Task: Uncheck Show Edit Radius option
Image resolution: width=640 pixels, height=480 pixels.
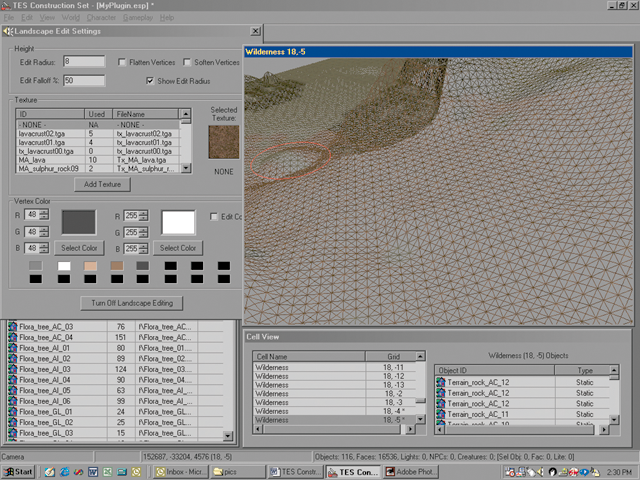Action: [150, 80]
